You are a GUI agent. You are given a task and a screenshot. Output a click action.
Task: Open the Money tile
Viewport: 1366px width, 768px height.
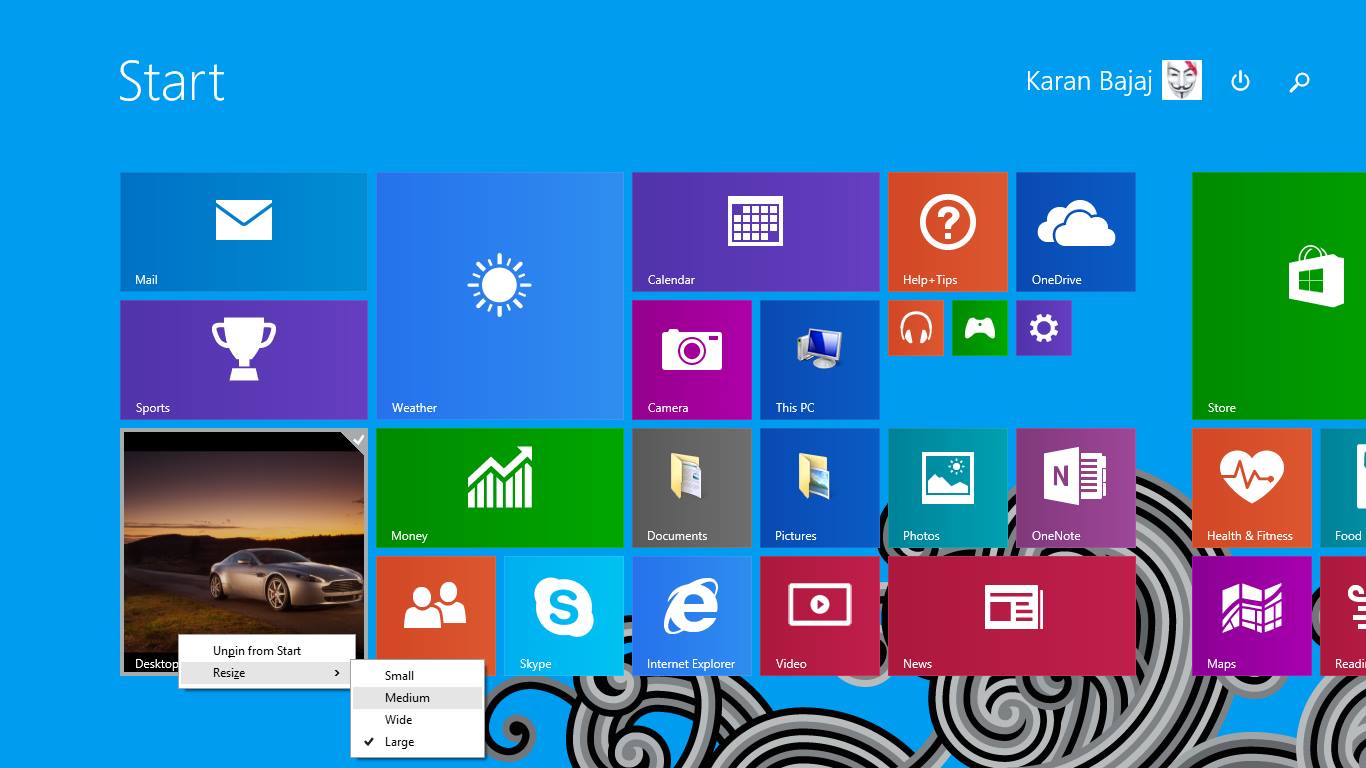[500, 488]
